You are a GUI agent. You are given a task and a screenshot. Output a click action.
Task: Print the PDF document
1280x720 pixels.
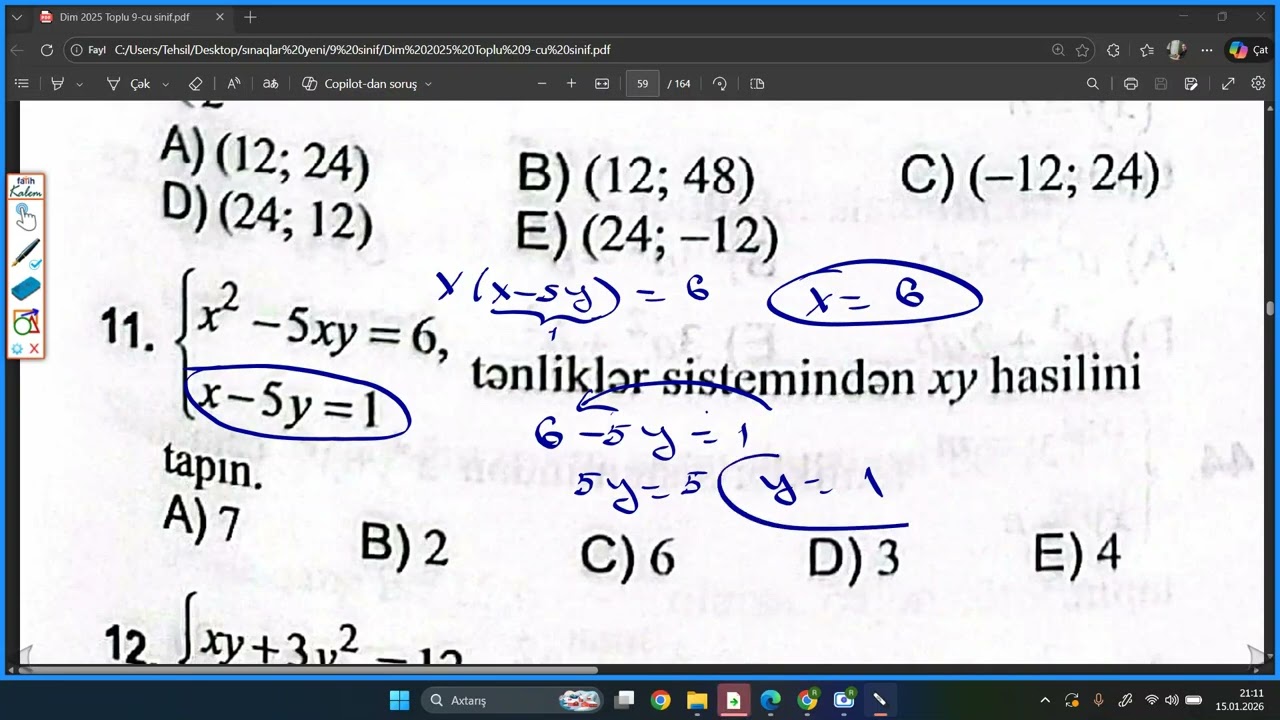click(1131, 84)
